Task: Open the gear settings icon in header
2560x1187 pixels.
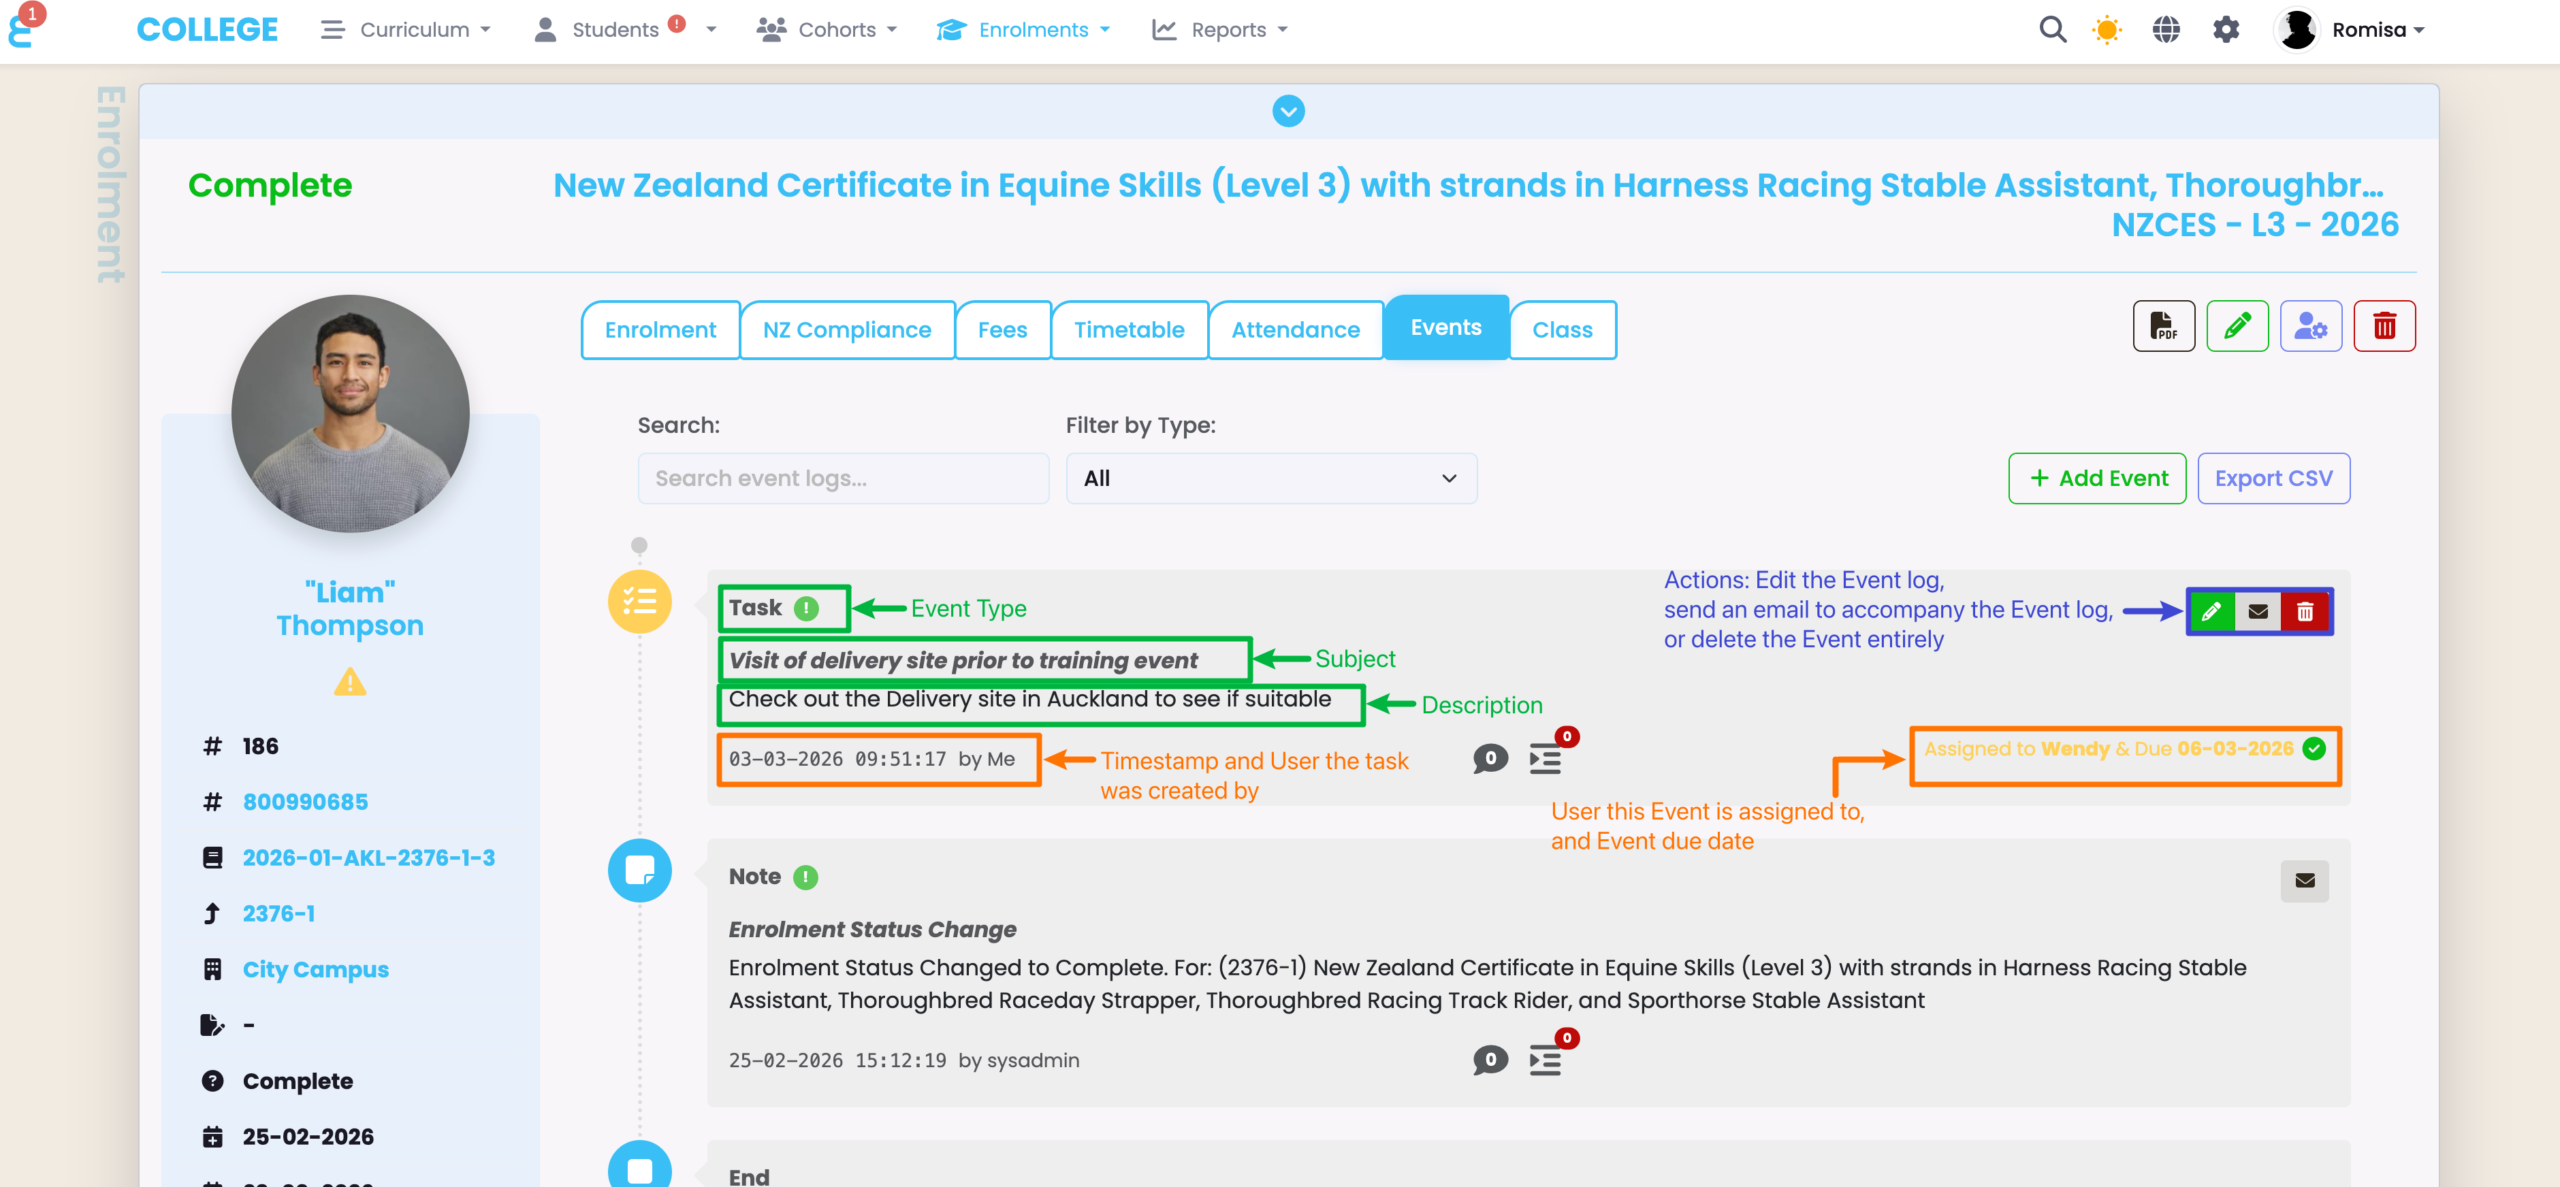Action: point(2226,30)
